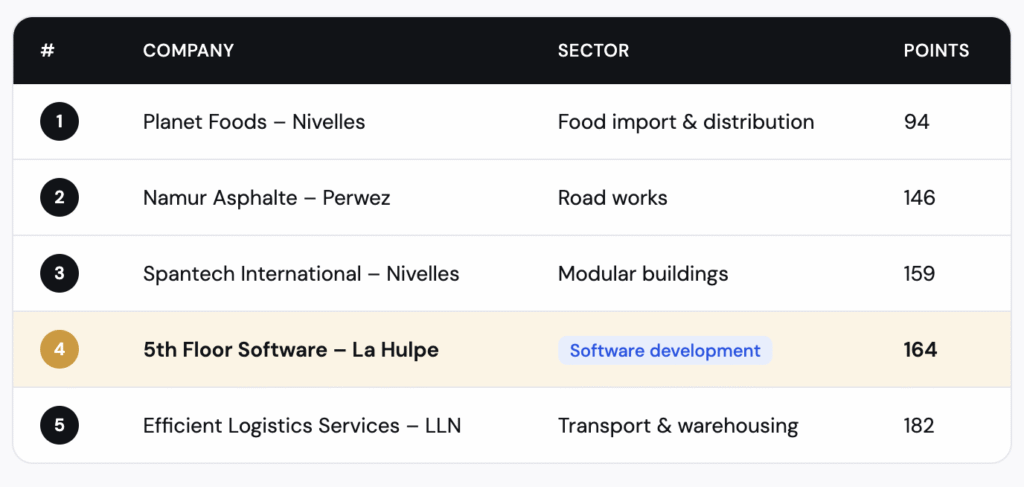Screen dimensions: 1024x487
Task: Click the rank 2 circle badge
Action: tap(59, 198)
